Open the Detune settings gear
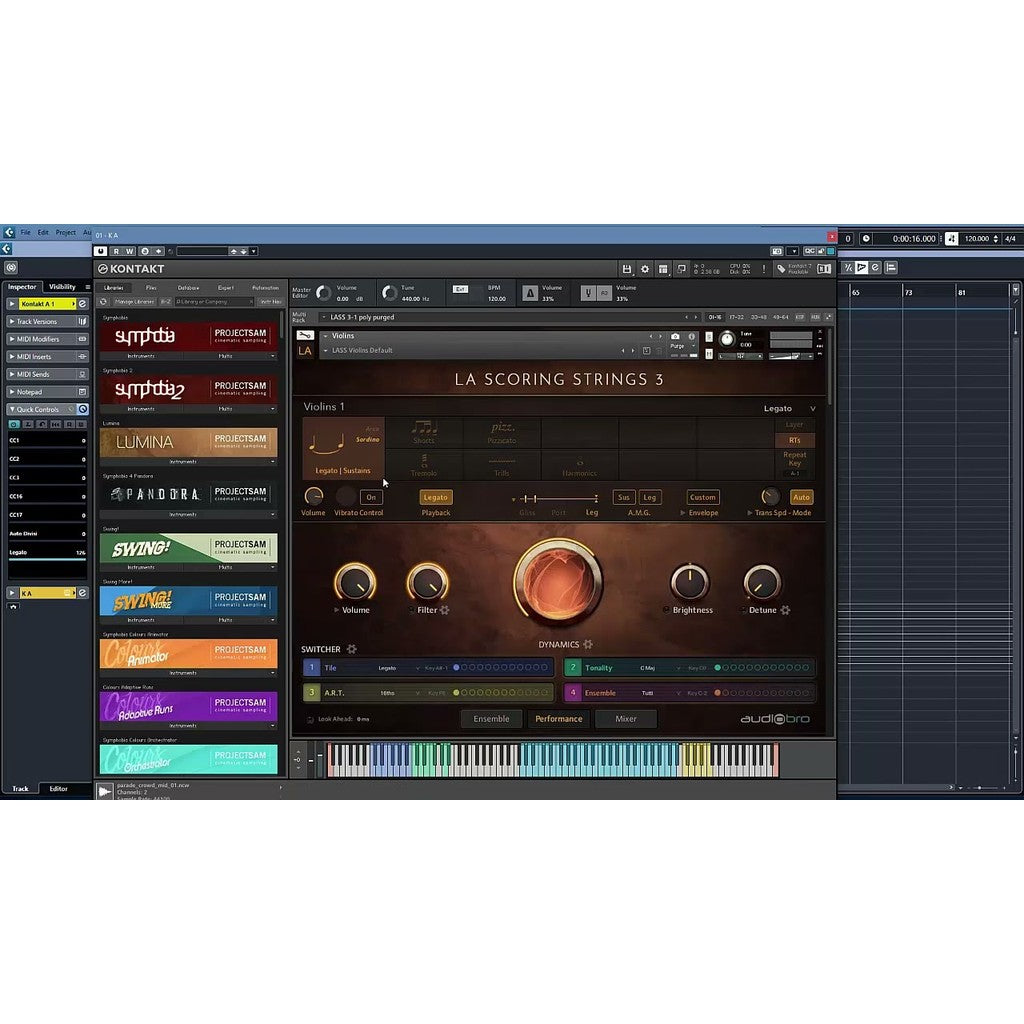The height and width of the screenshot is (1024, 1024). pos(786,610)
